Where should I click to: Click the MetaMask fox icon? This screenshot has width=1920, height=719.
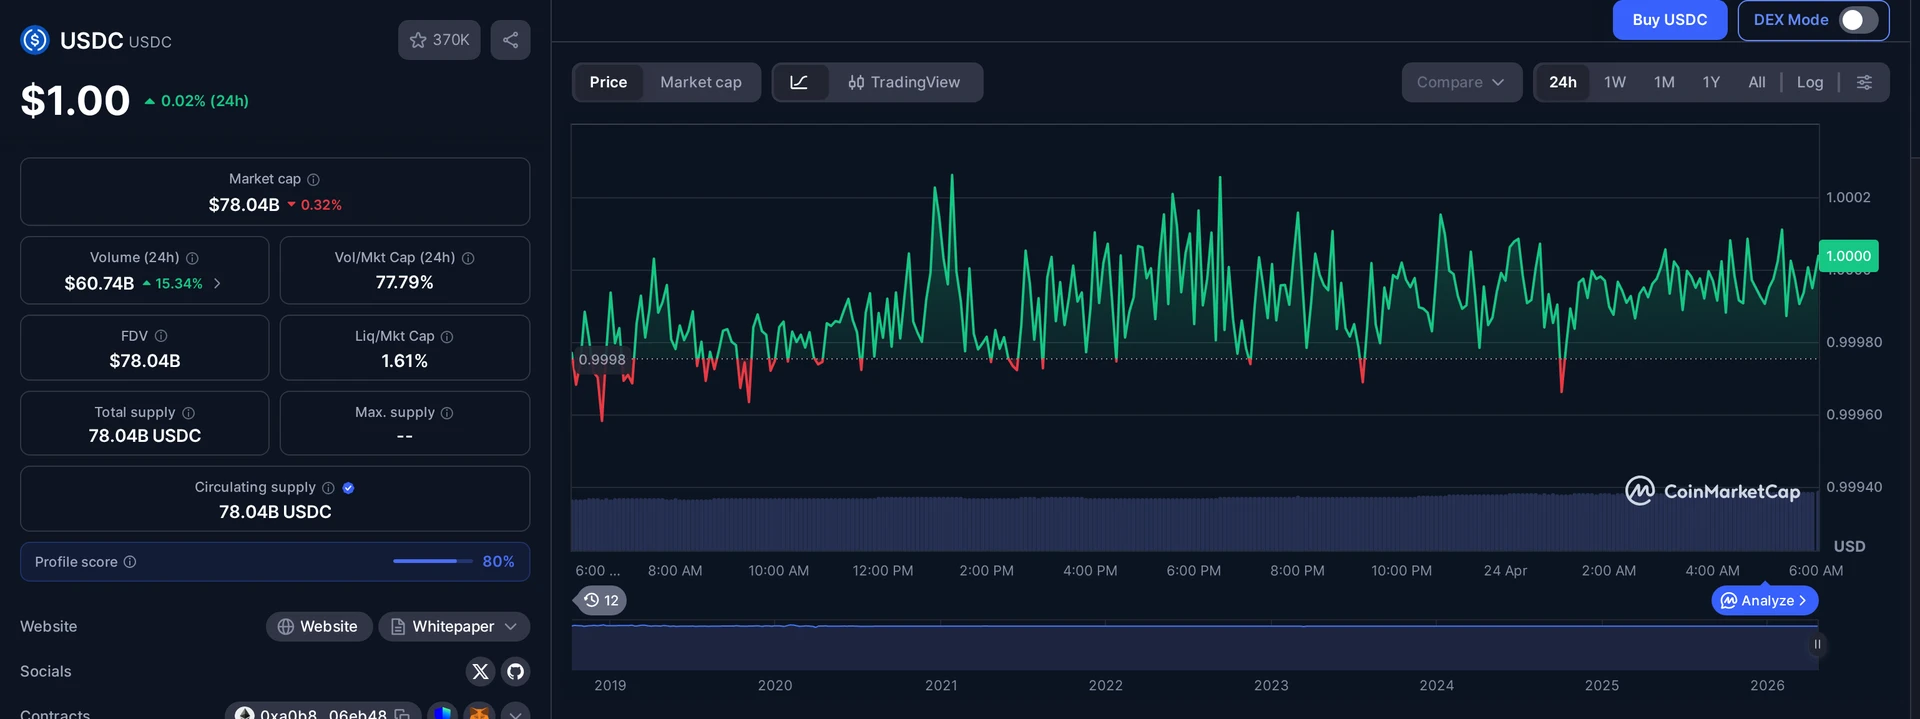coord(480,713)
